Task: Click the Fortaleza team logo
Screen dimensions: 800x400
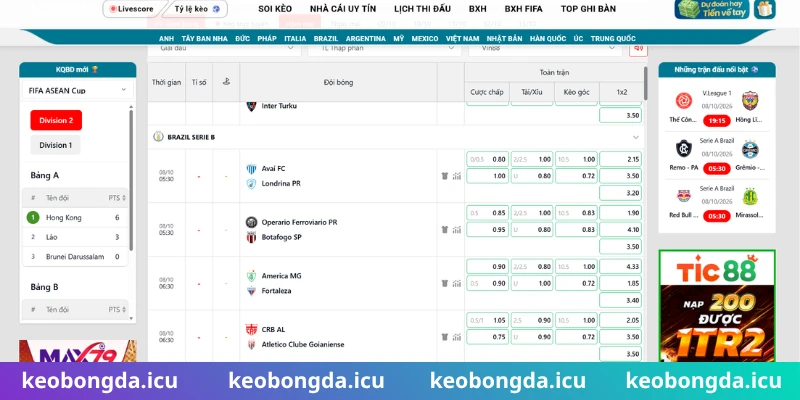Action: [251, 291]
